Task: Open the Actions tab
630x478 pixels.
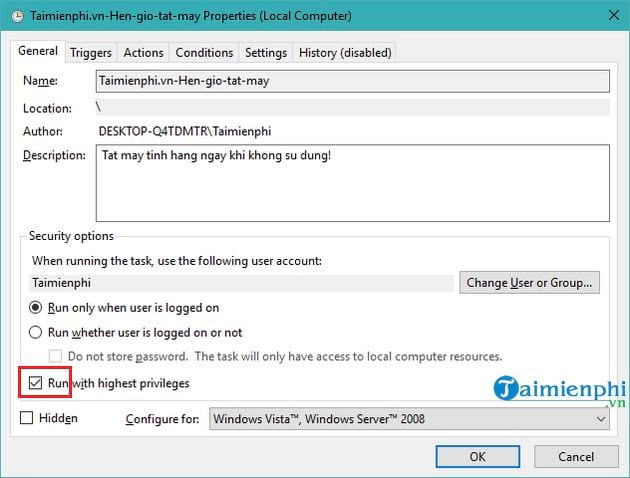Action: (x=143, y=53)
